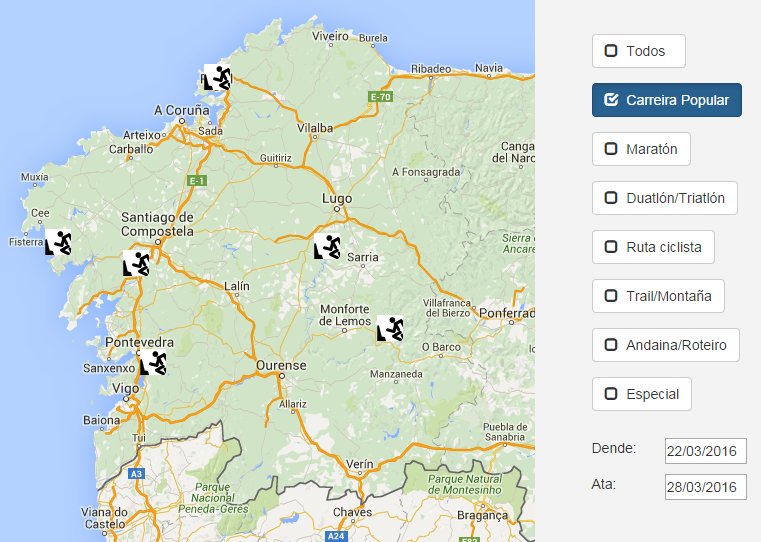Click the Bragança label on map
Image resolution: width=761 pixels, height=542 pixels.
482,516
